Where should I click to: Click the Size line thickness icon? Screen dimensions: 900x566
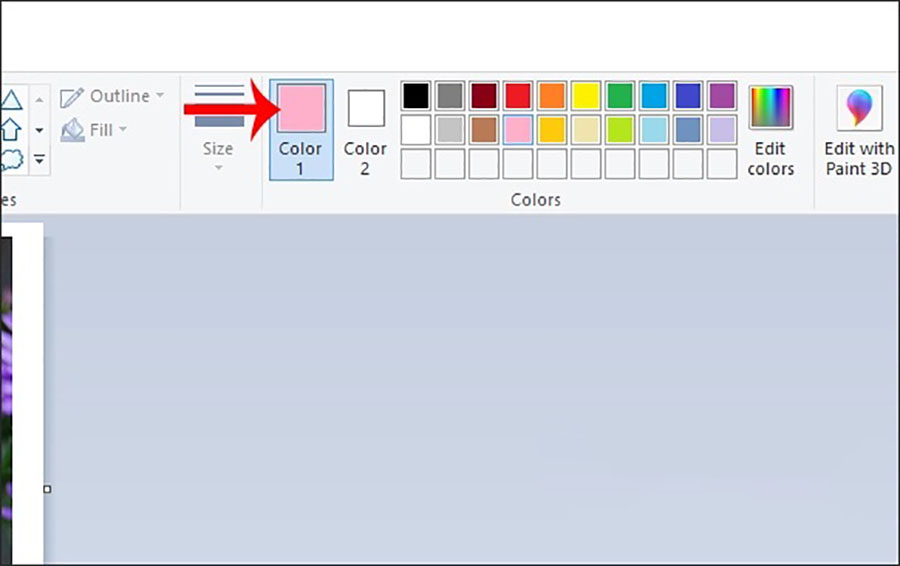click(218, 106)
